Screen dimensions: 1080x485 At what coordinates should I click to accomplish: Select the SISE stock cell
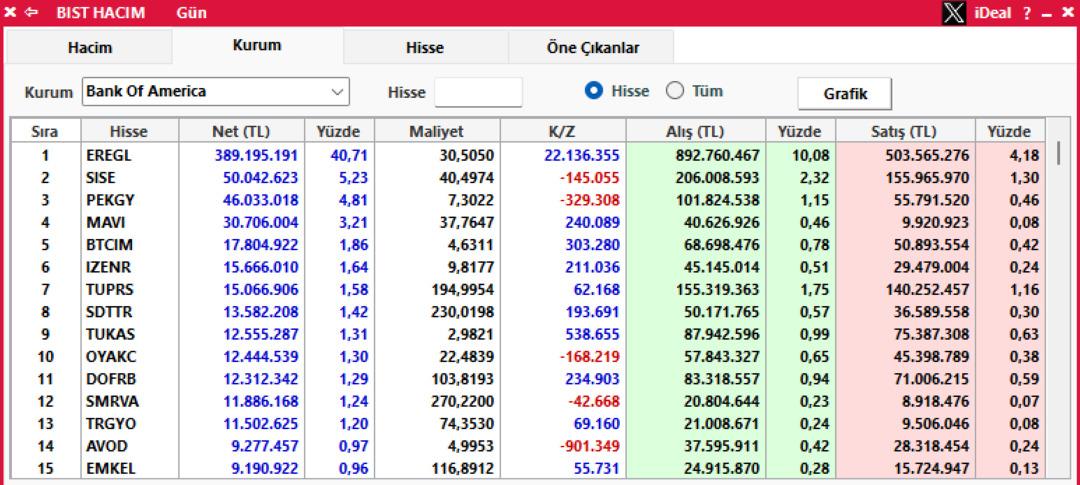[x=130, y=178]
